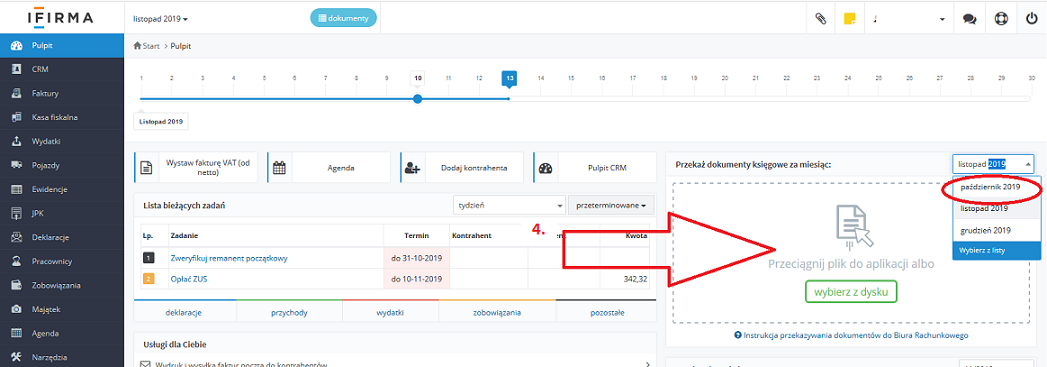Choose Wybierz z listy in the month dropdown
This screenshot has width=1047, height=367.
[x=997, y=250]
